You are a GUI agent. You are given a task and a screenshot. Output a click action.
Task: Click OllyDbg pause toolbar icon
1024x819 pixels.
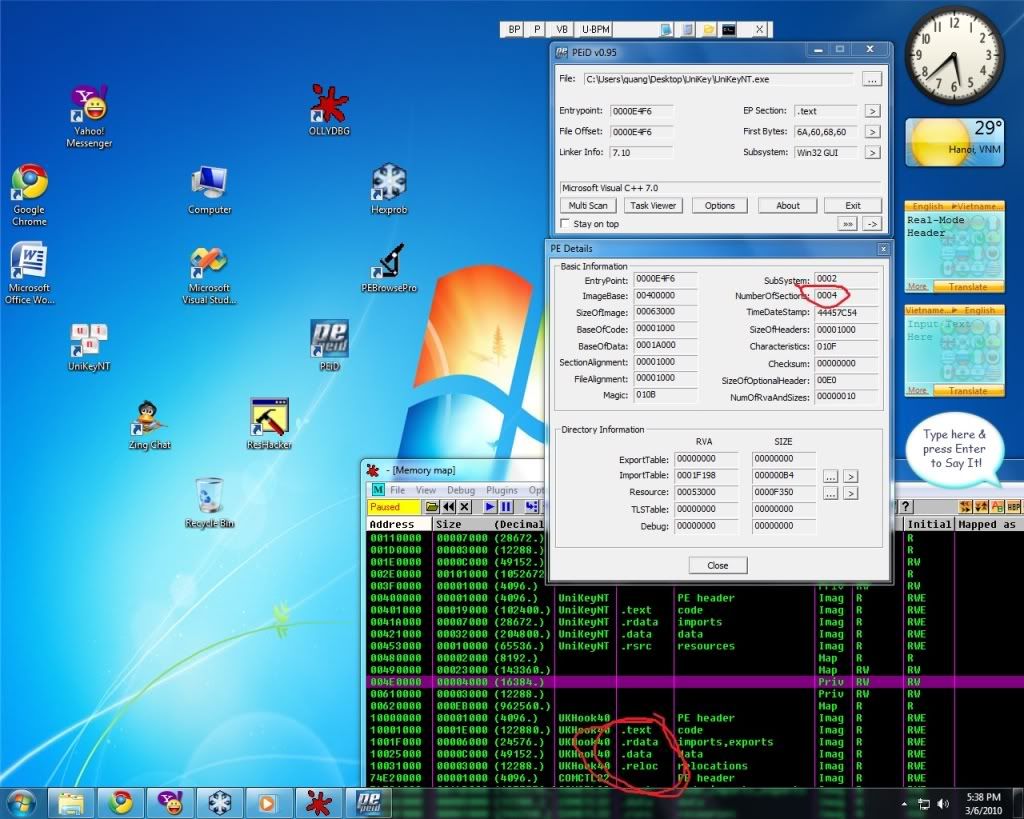[506, 507]
